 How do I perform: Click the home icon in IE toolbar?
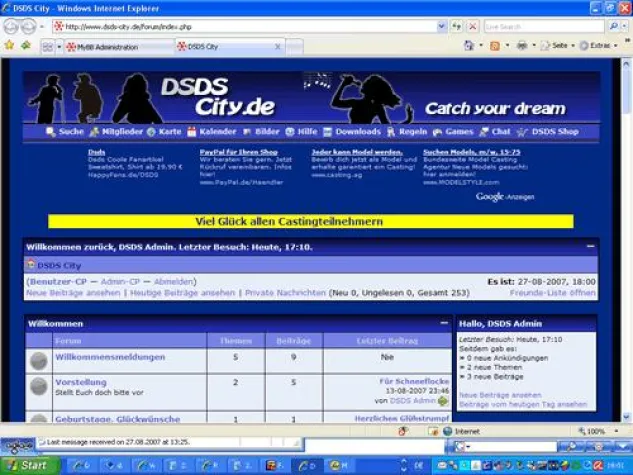[x=468, y=46]
